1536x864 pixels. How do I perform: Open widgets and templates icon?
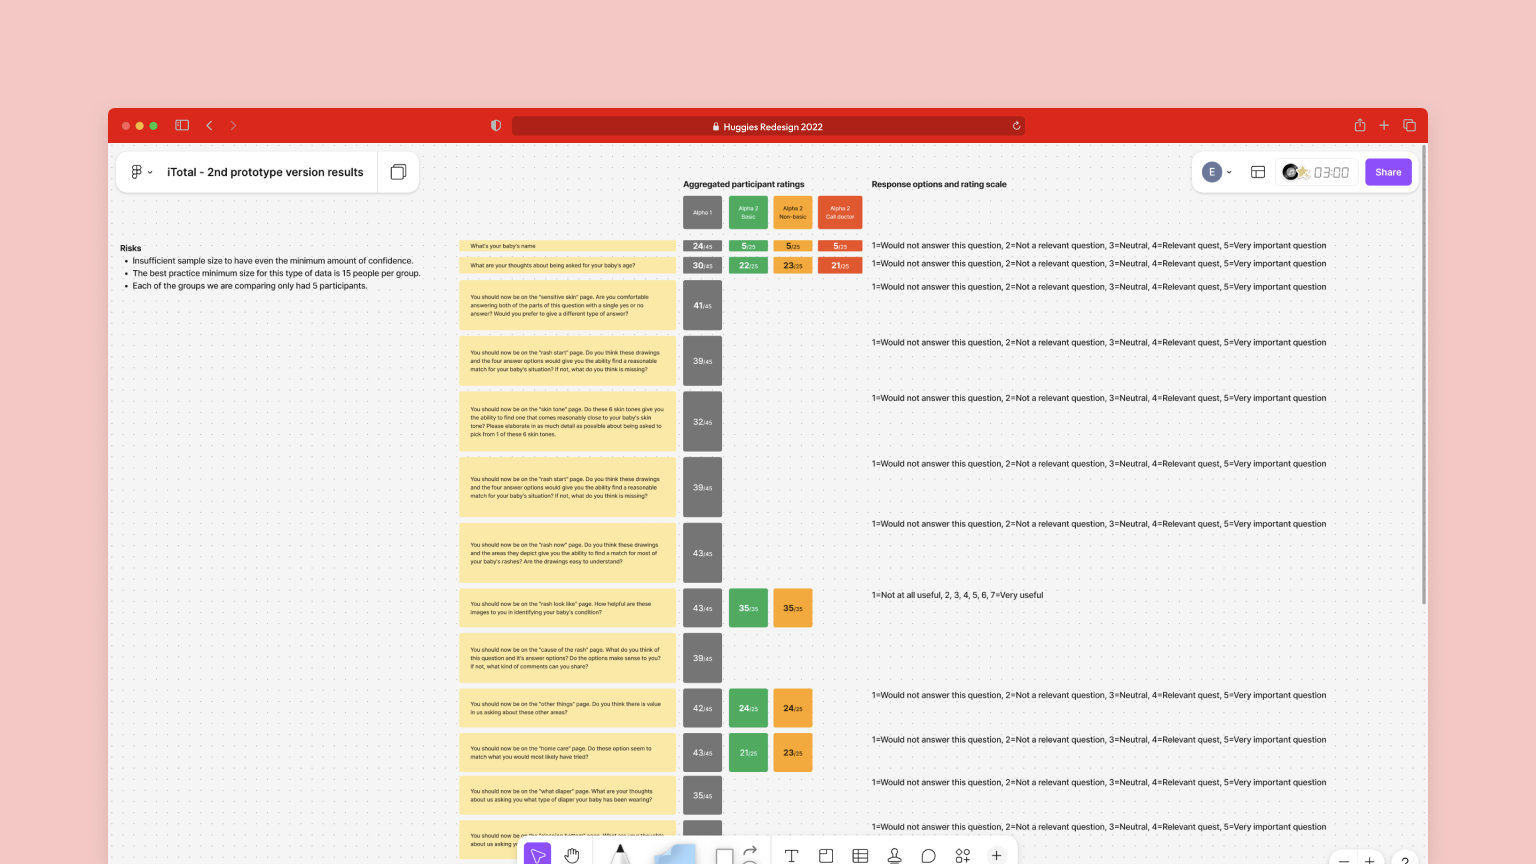coord(962,856)
